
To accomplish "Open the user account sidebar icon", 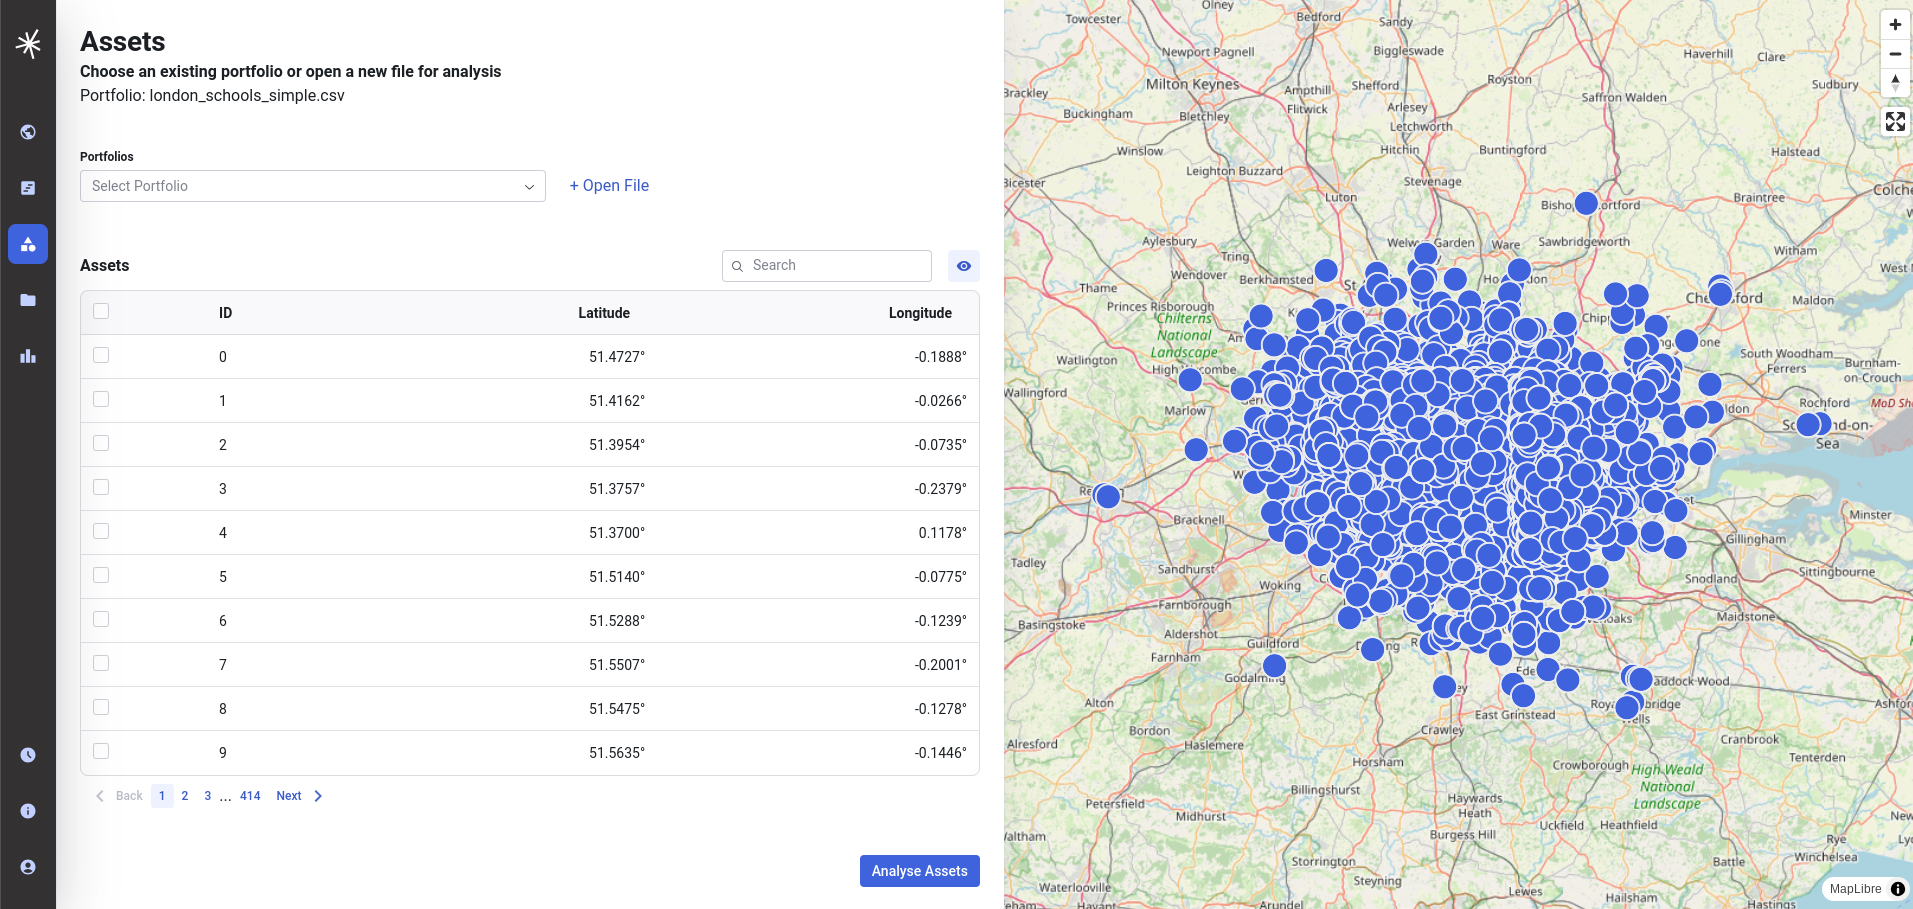I will 28,867.
